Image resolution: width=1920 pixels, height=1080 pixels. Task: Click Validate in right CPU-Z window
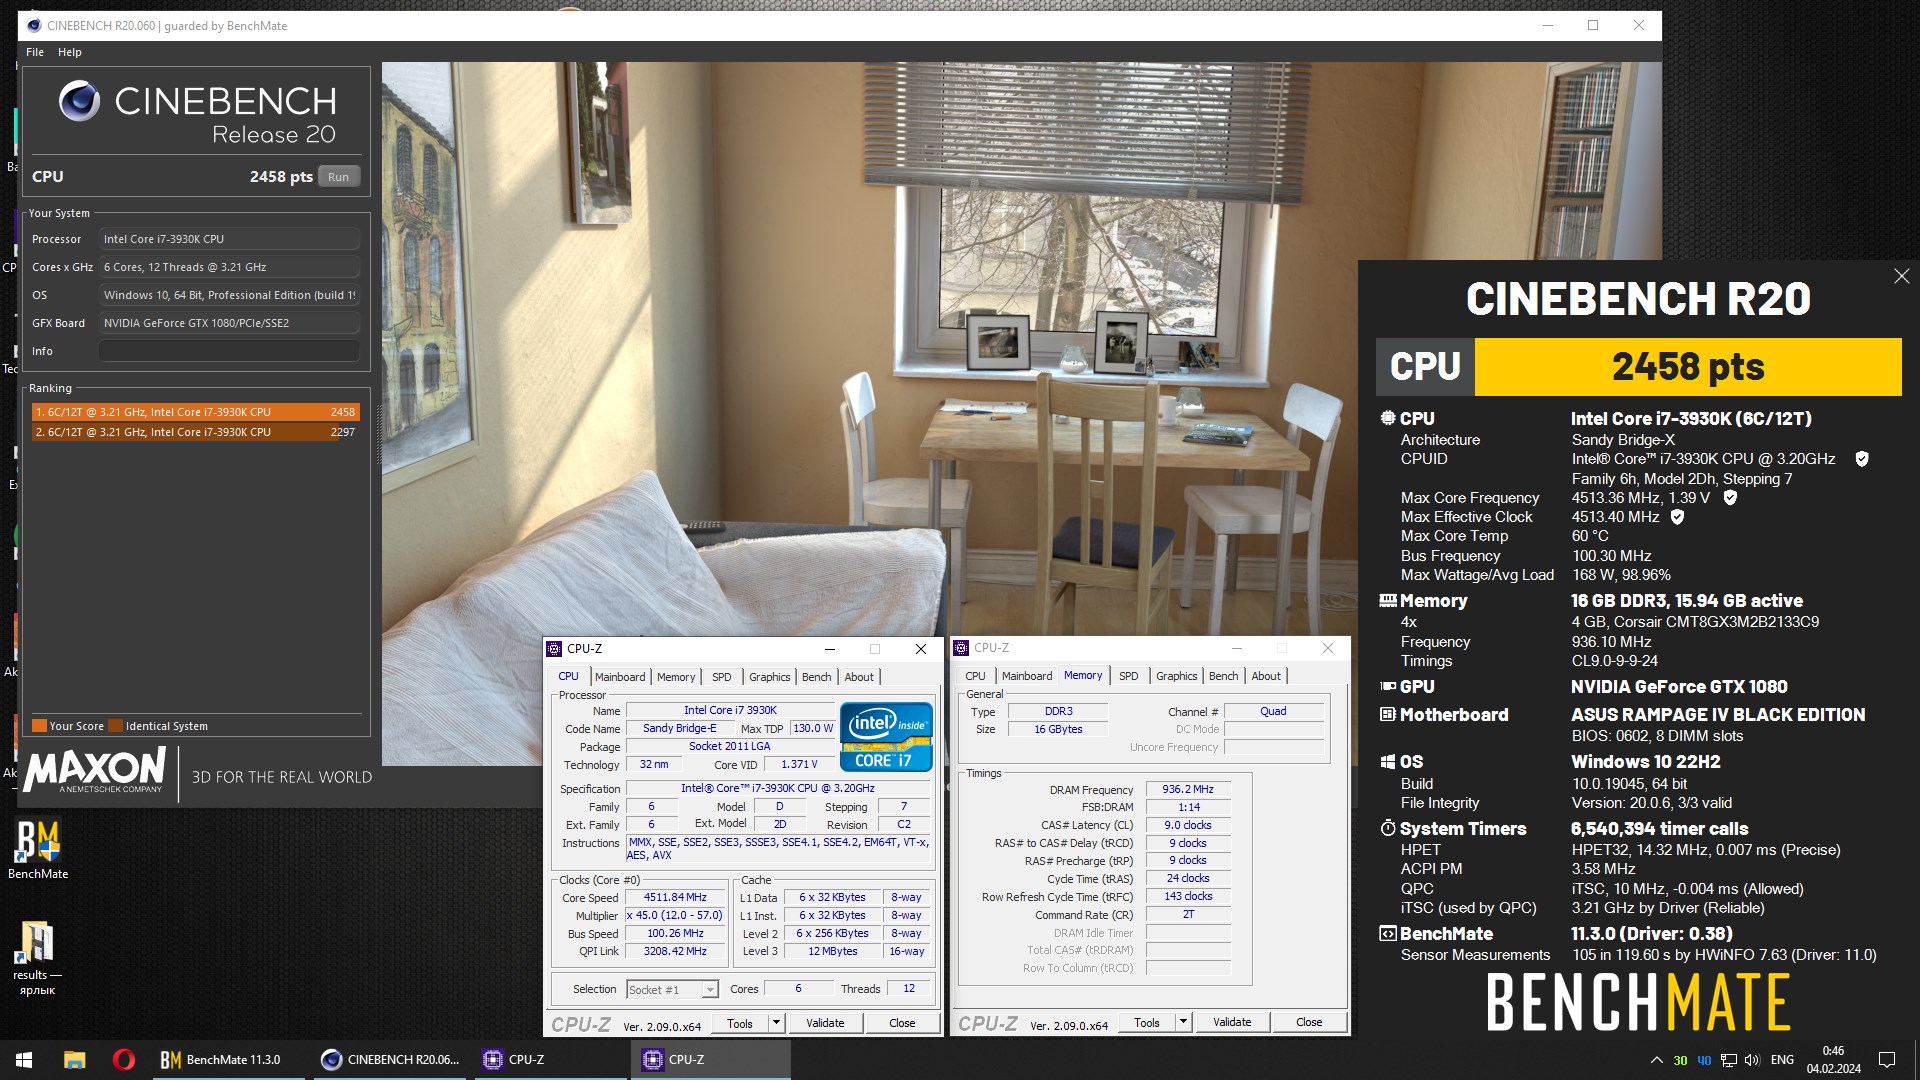click(x=1232, y=1022)
